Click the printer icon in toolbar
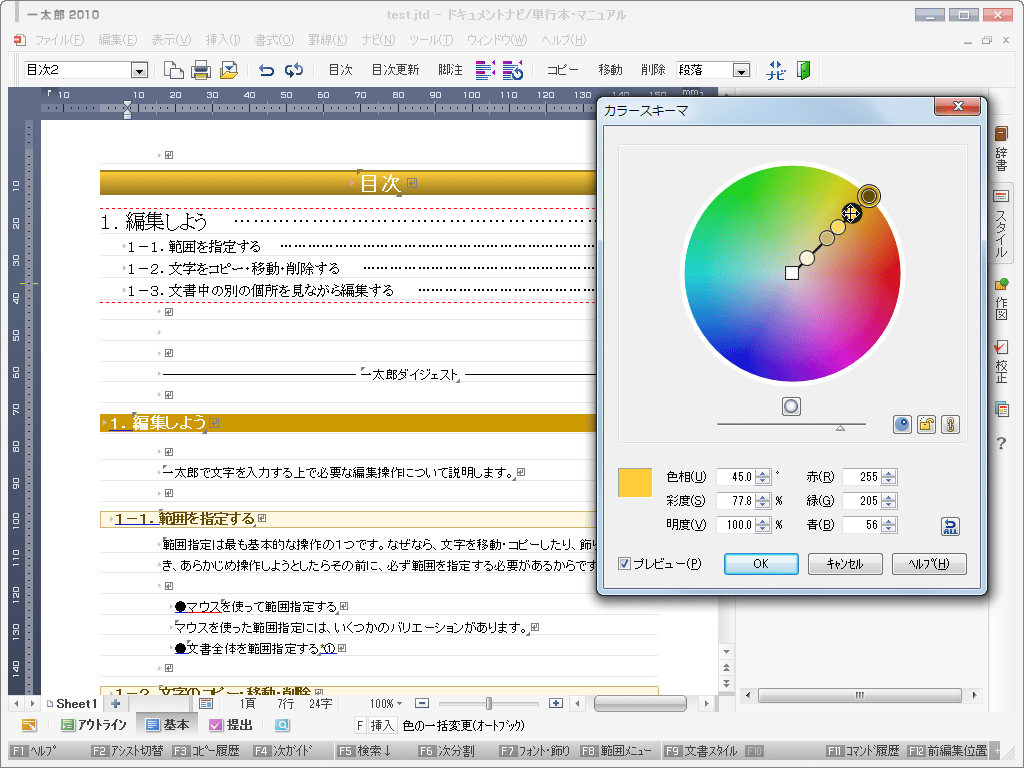 point(201,70)
